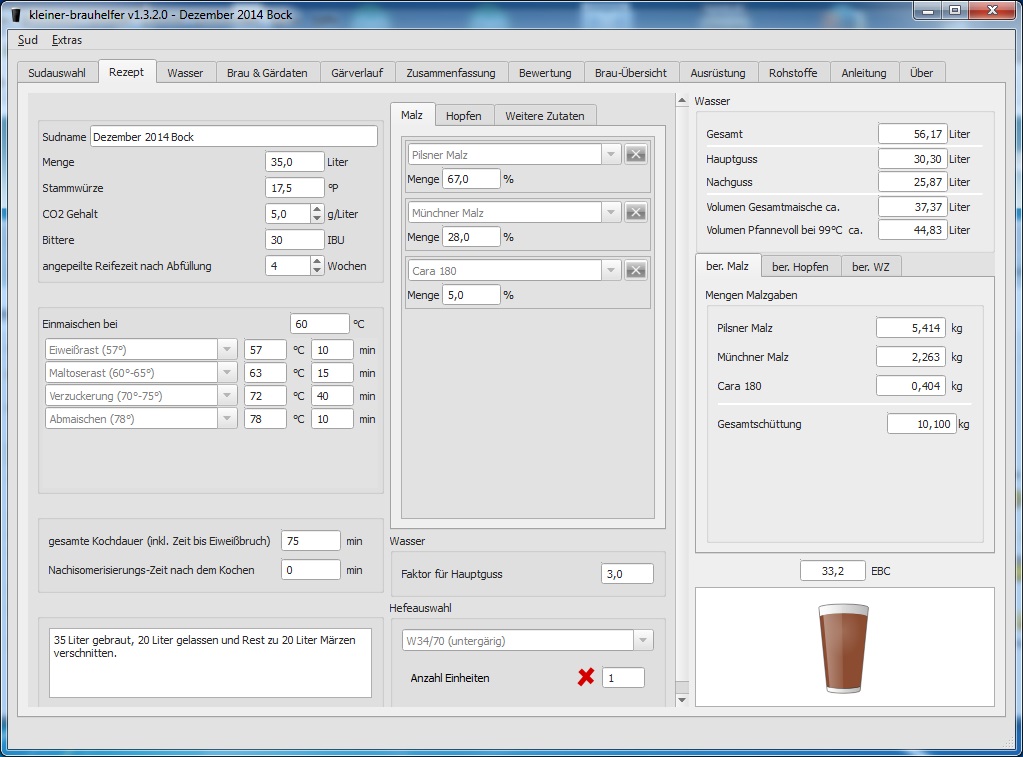Show the ber. Hopfen tab
This screenshot has width=1023, height=757.
pos(800,267)
